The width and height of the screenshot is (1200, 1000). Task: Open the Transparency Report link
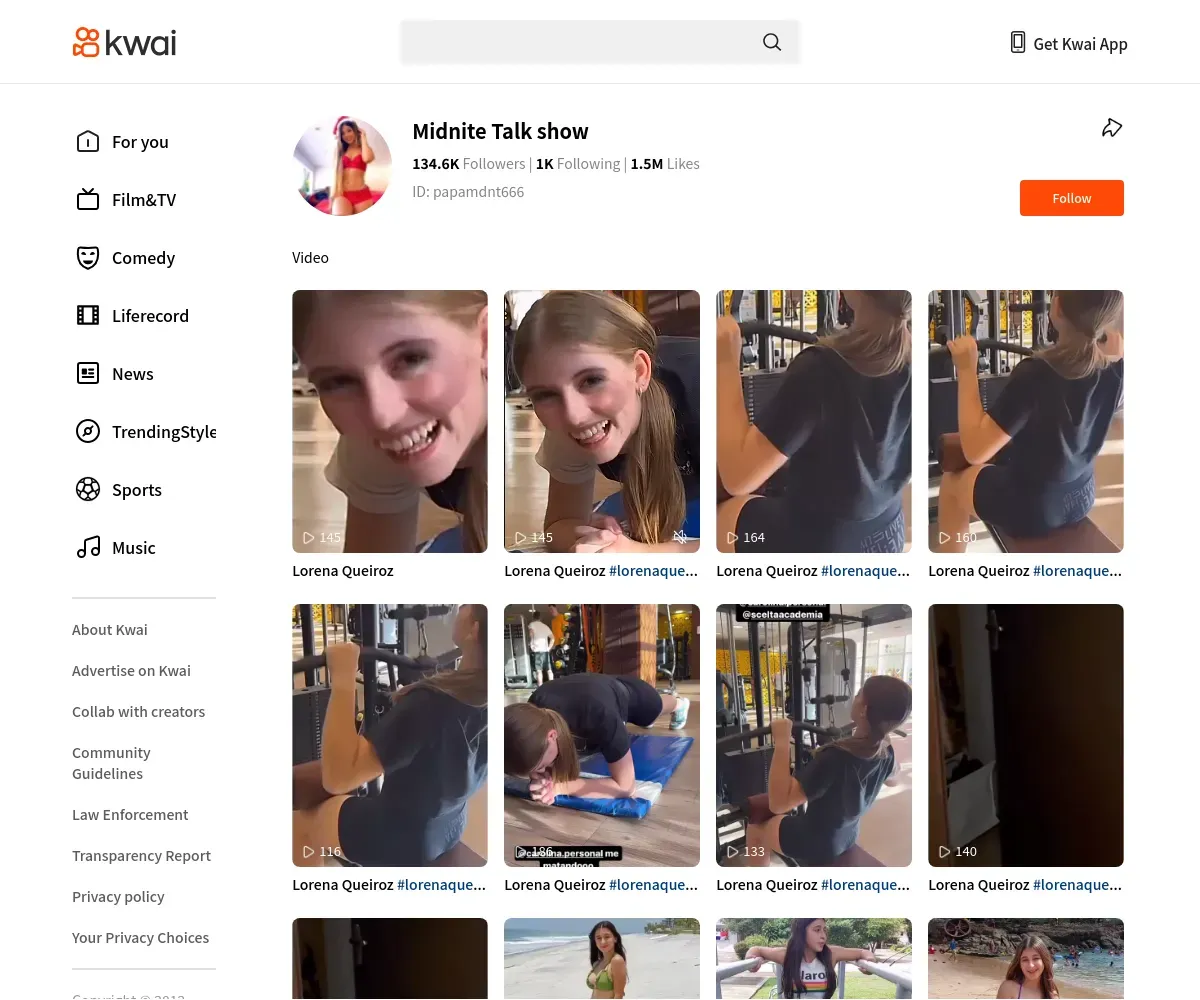pyautogui.click(x=141, y=856)
